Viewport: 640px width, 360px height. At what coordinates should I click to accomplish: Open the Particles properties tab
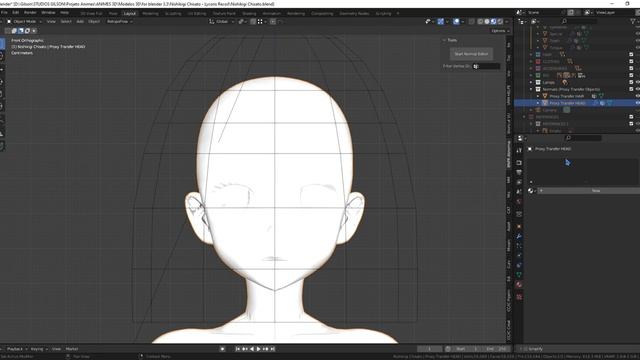pos(519,246)
